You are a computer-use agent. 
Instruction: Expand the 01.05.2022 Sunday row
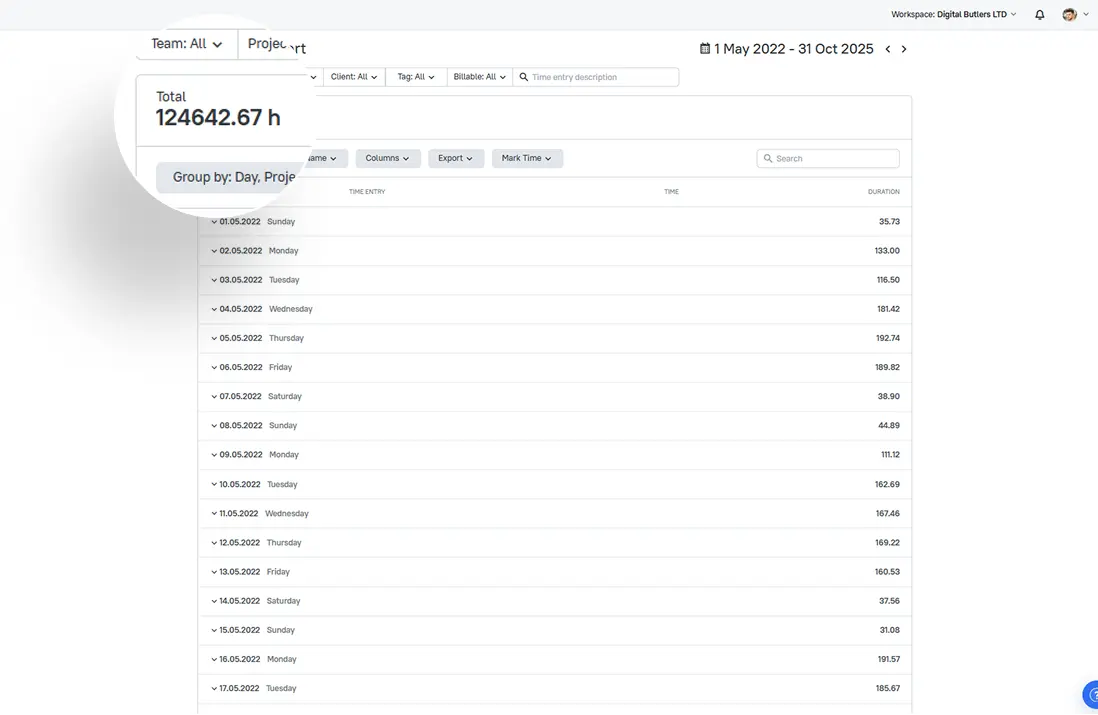[x=214, y=221]
